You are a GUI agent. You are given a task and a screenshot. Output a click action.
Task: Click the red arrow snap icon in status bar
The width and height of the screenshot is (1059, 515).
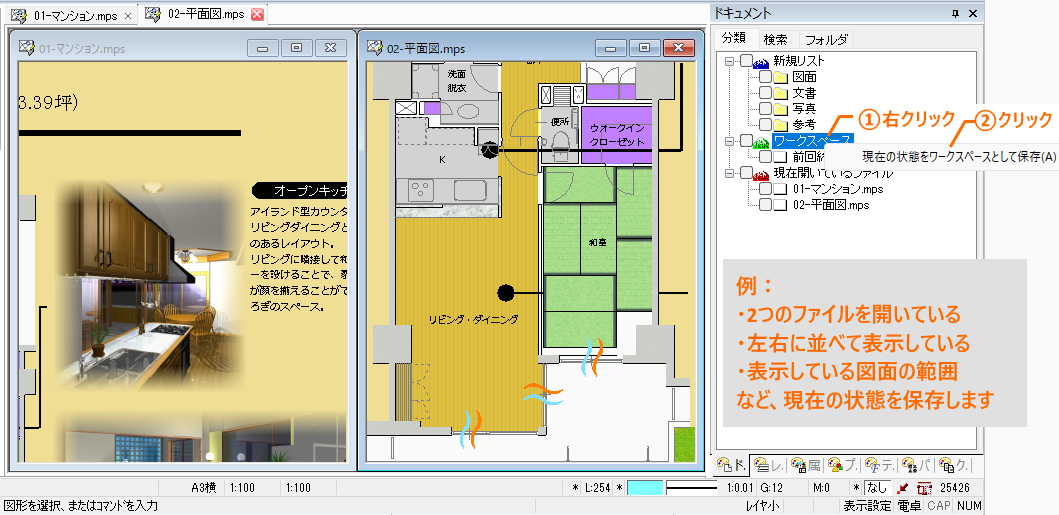click(x=902, y=488)
